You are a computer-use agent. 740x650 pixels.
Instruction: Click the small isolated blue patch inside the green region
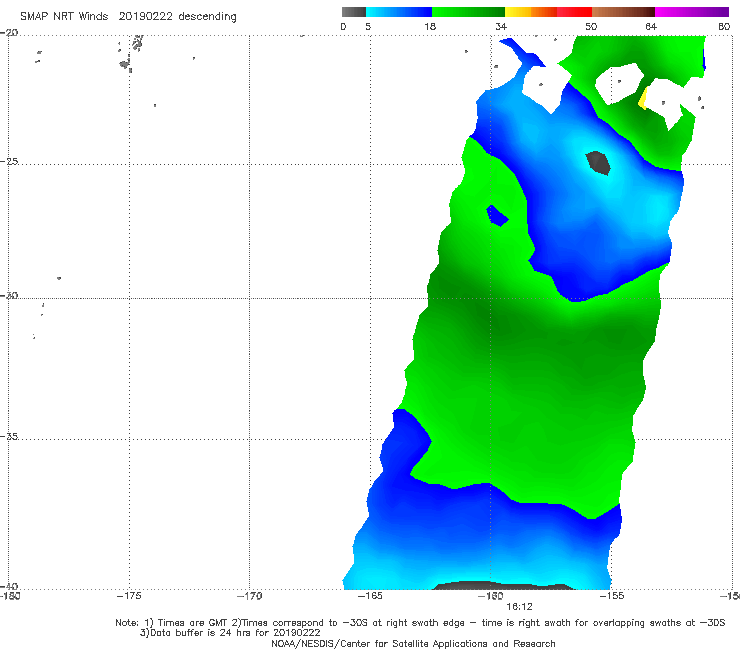497,216
